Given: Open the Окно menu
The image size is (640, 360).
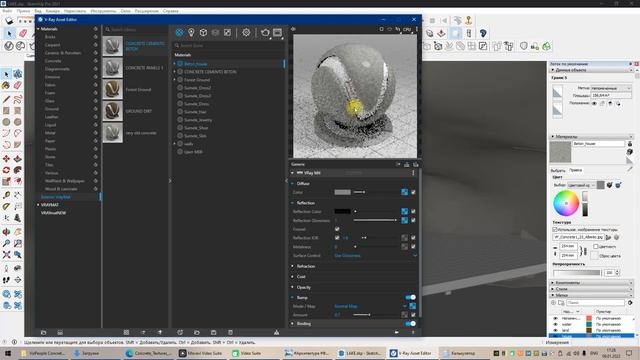Looking at the screenshot, I should [x=125, y=11].
